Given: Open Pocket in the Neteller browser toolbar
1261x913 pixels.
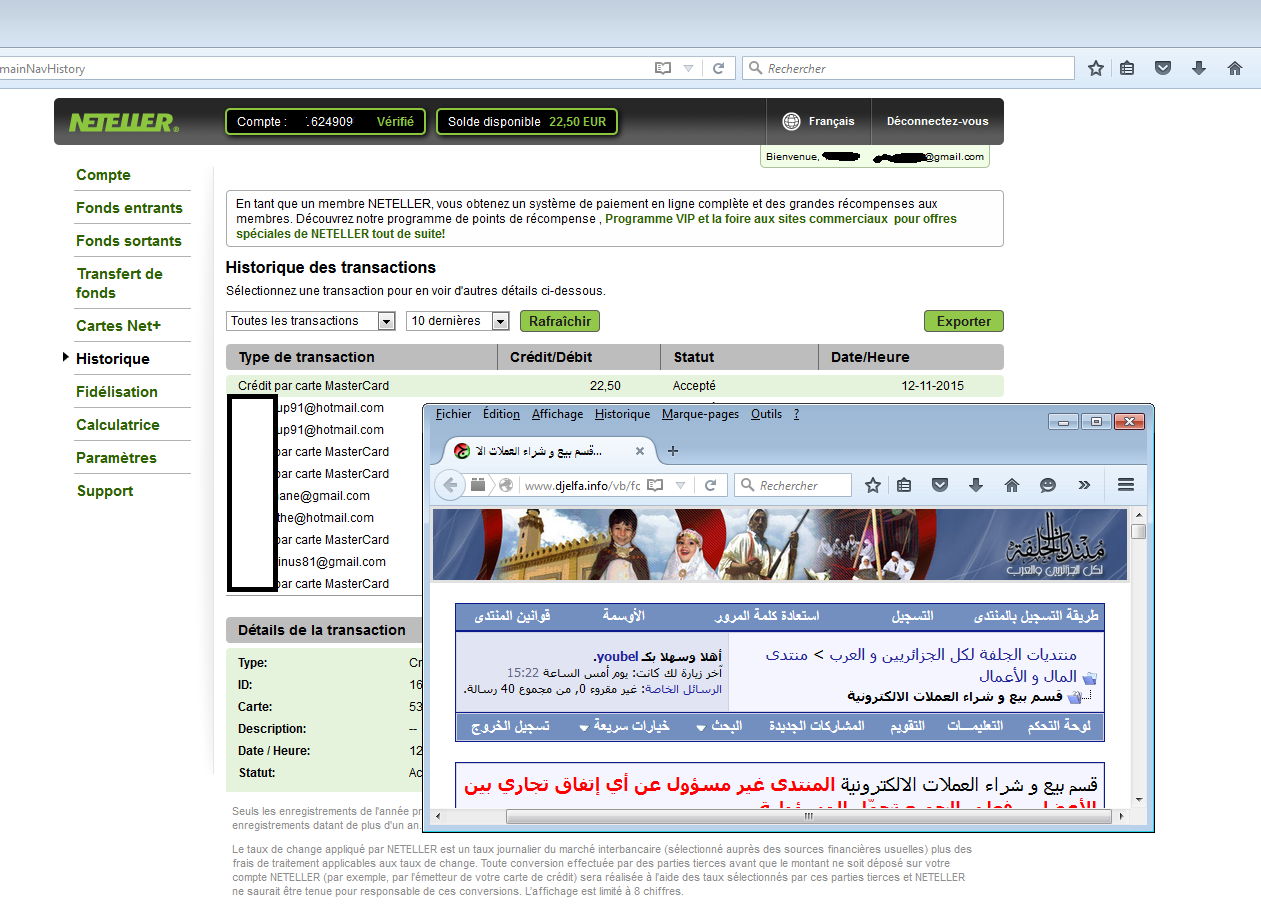Looking at the screenshot, I should (1163, 68).
